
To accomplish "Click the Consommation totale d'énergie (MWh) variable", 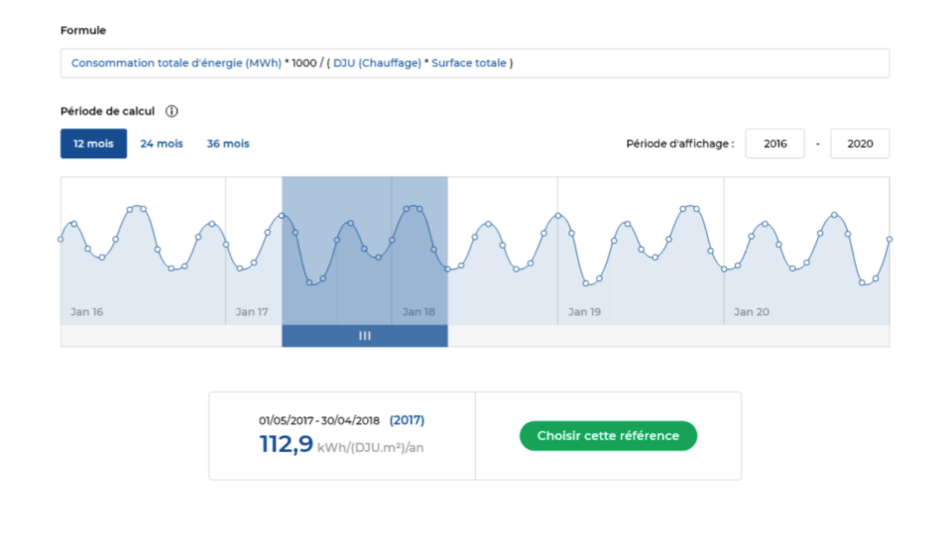I will tap(176, 63).
